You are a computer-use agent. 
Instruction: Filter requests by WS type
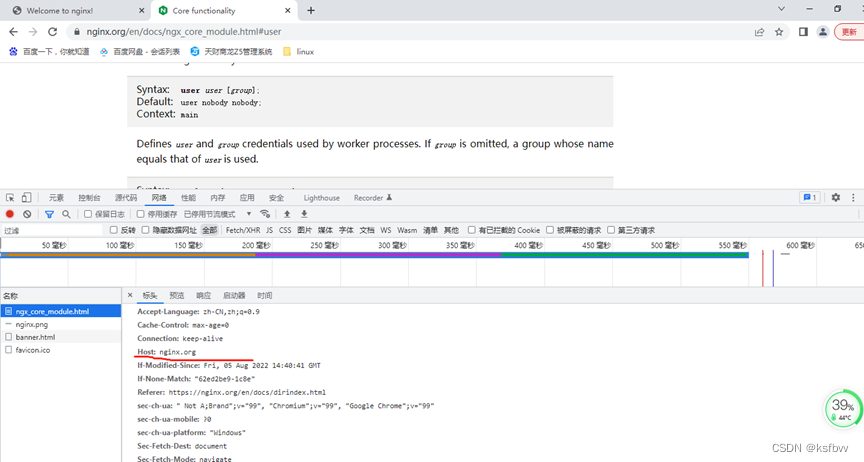pos(386,230)
